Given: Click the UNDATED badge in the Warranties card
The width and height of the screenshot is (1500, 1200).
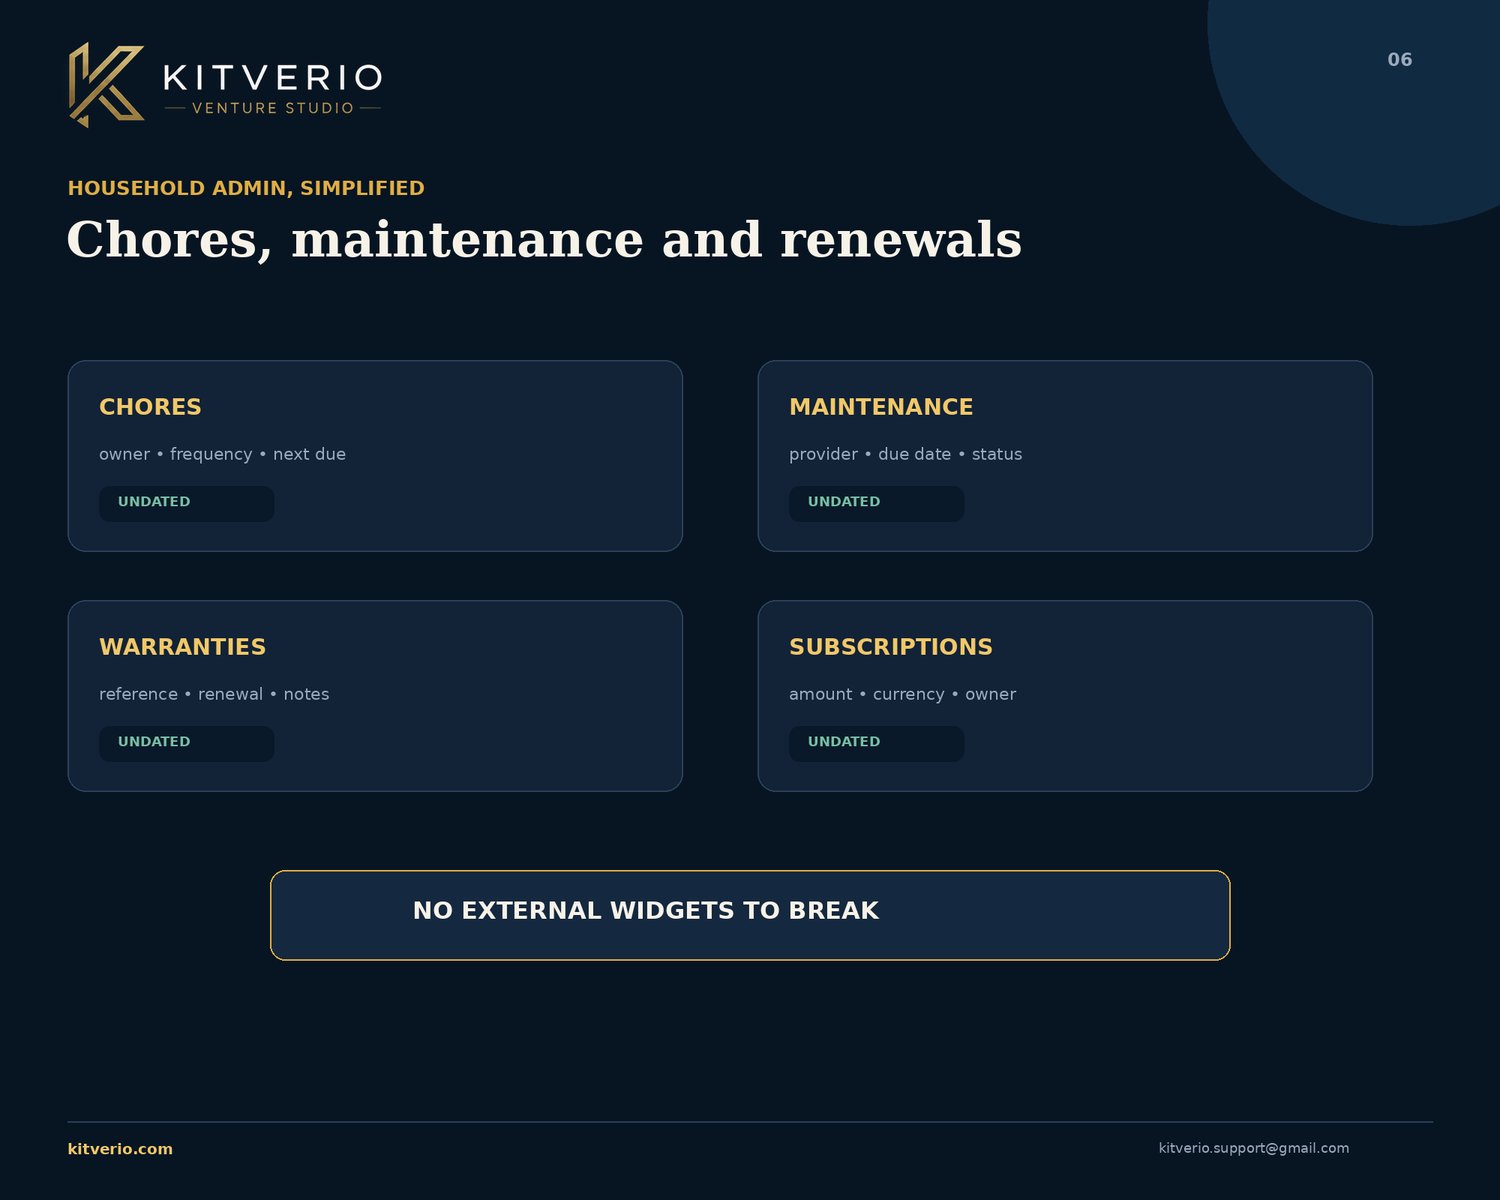Looking at the screenshot, I should coord(186,743).
